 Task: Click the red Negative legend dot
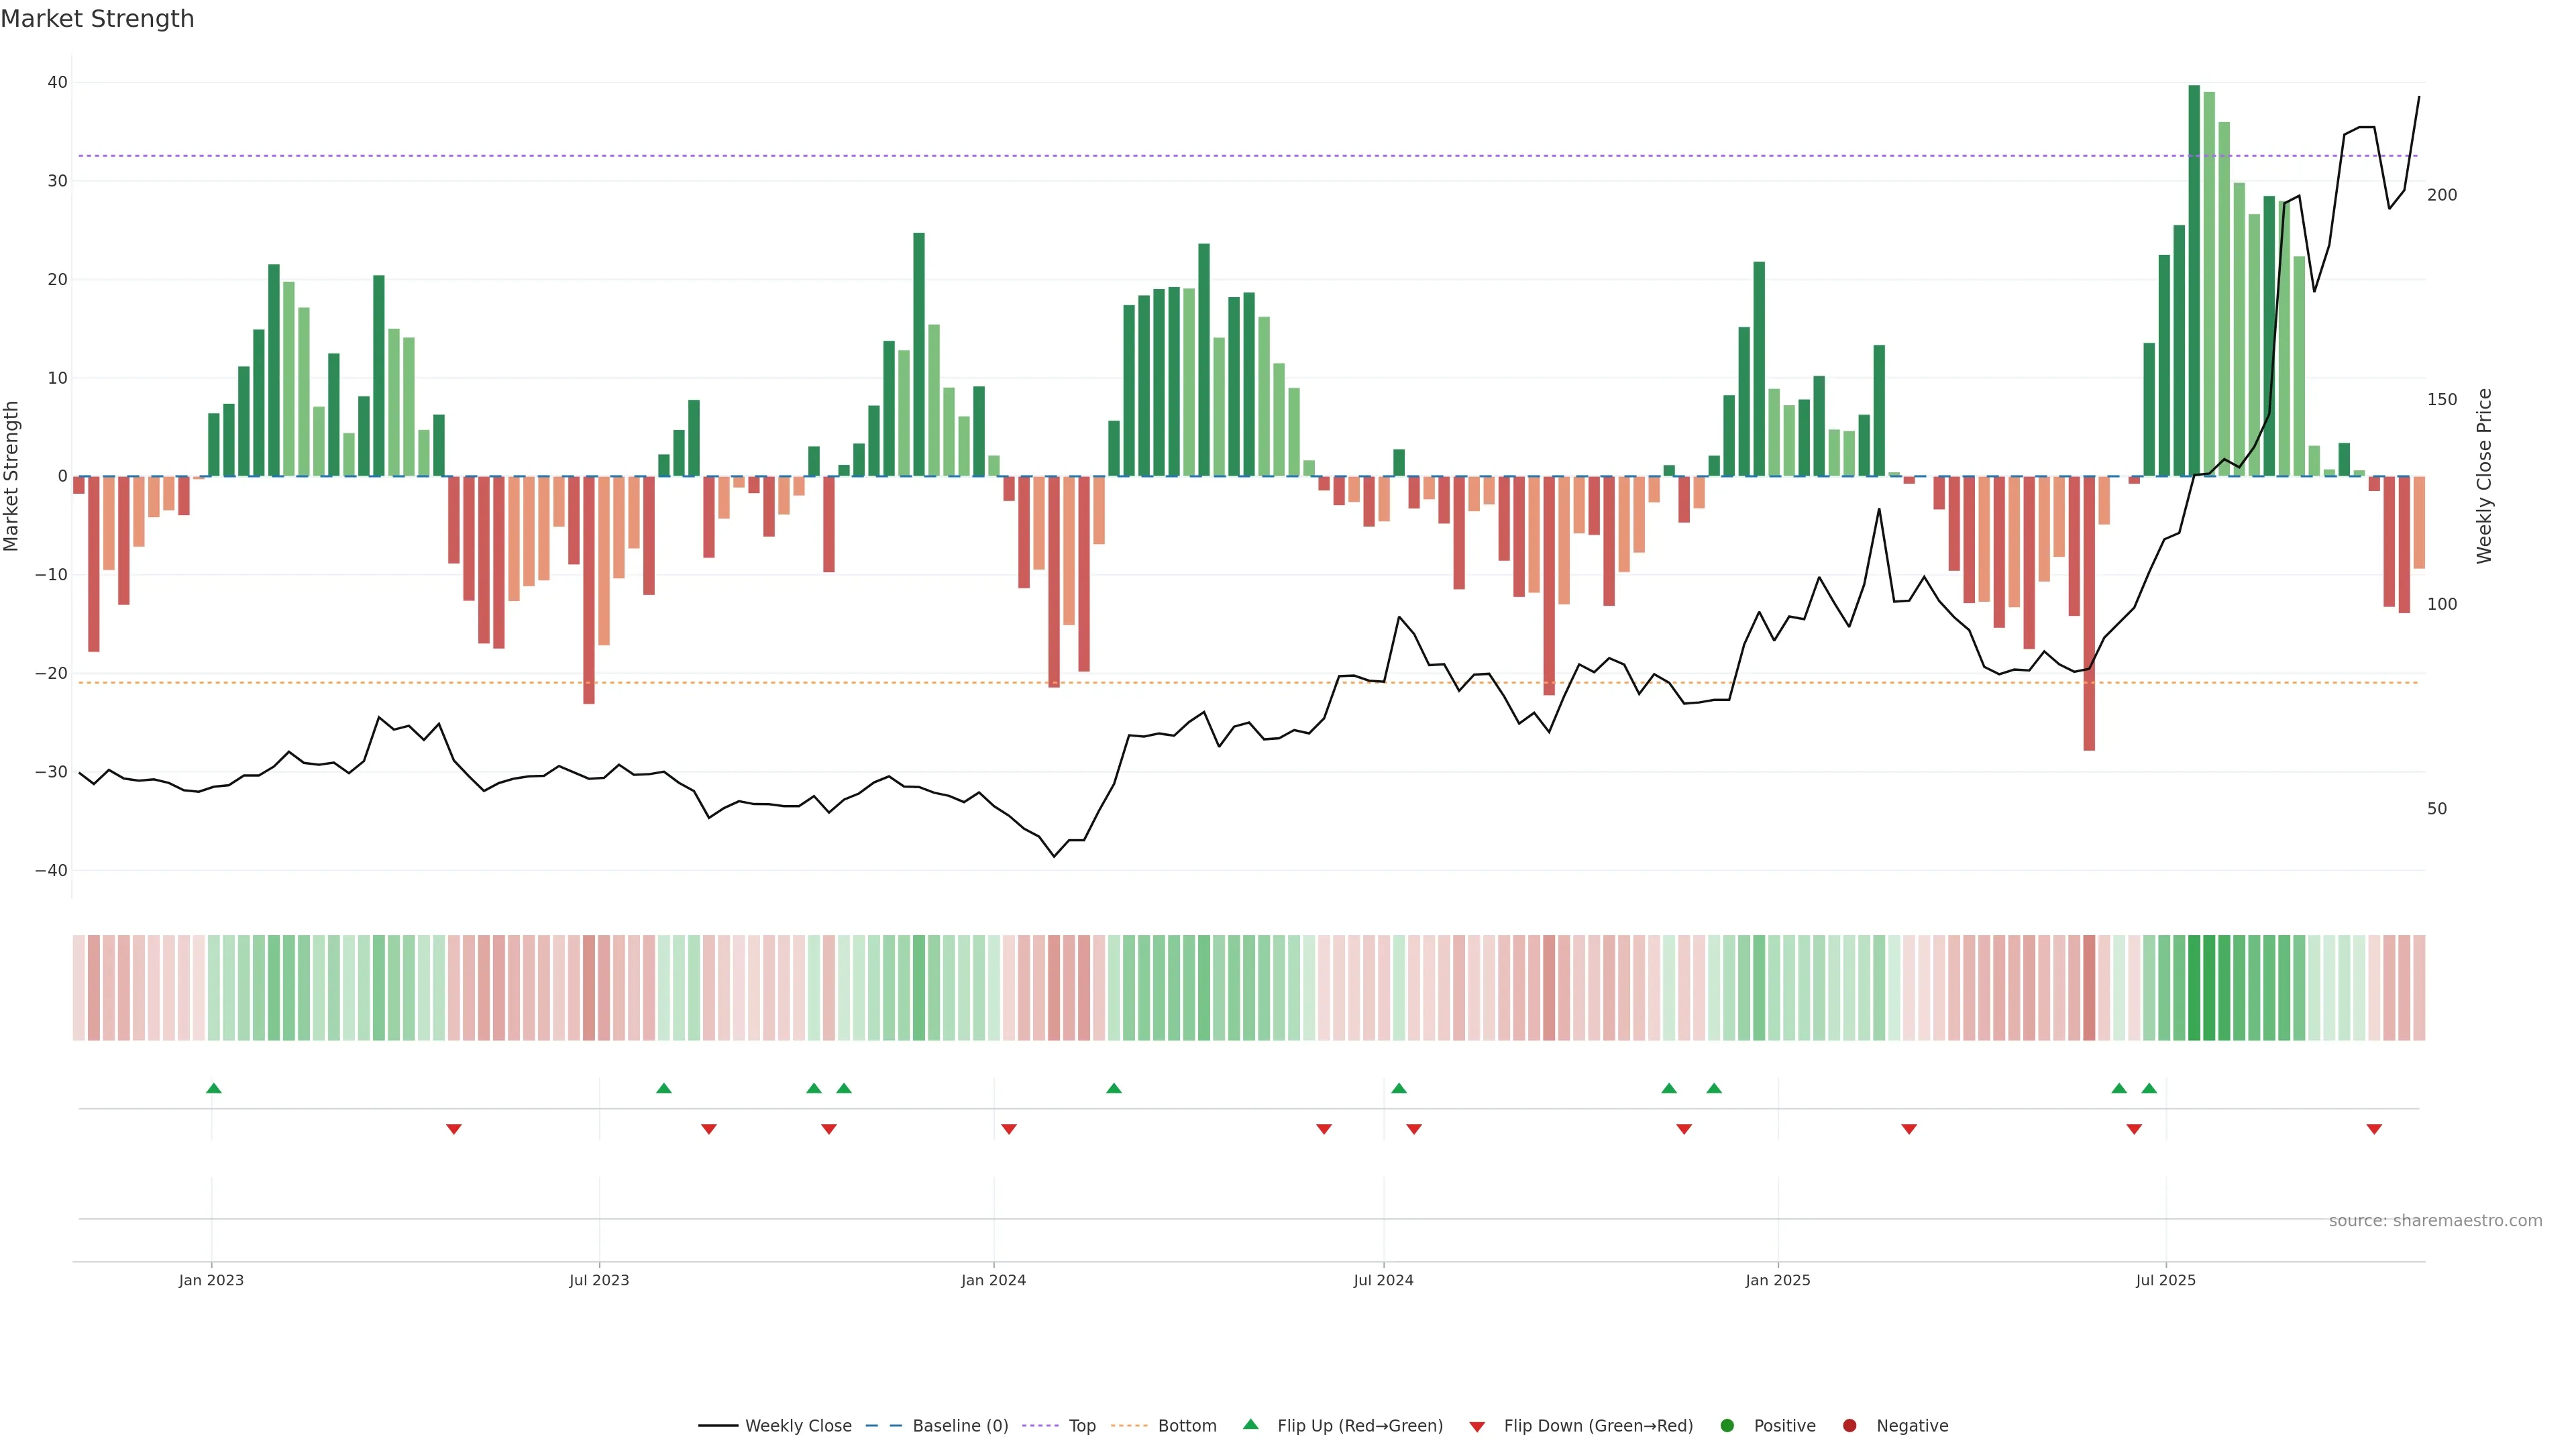[1849, 1425]
